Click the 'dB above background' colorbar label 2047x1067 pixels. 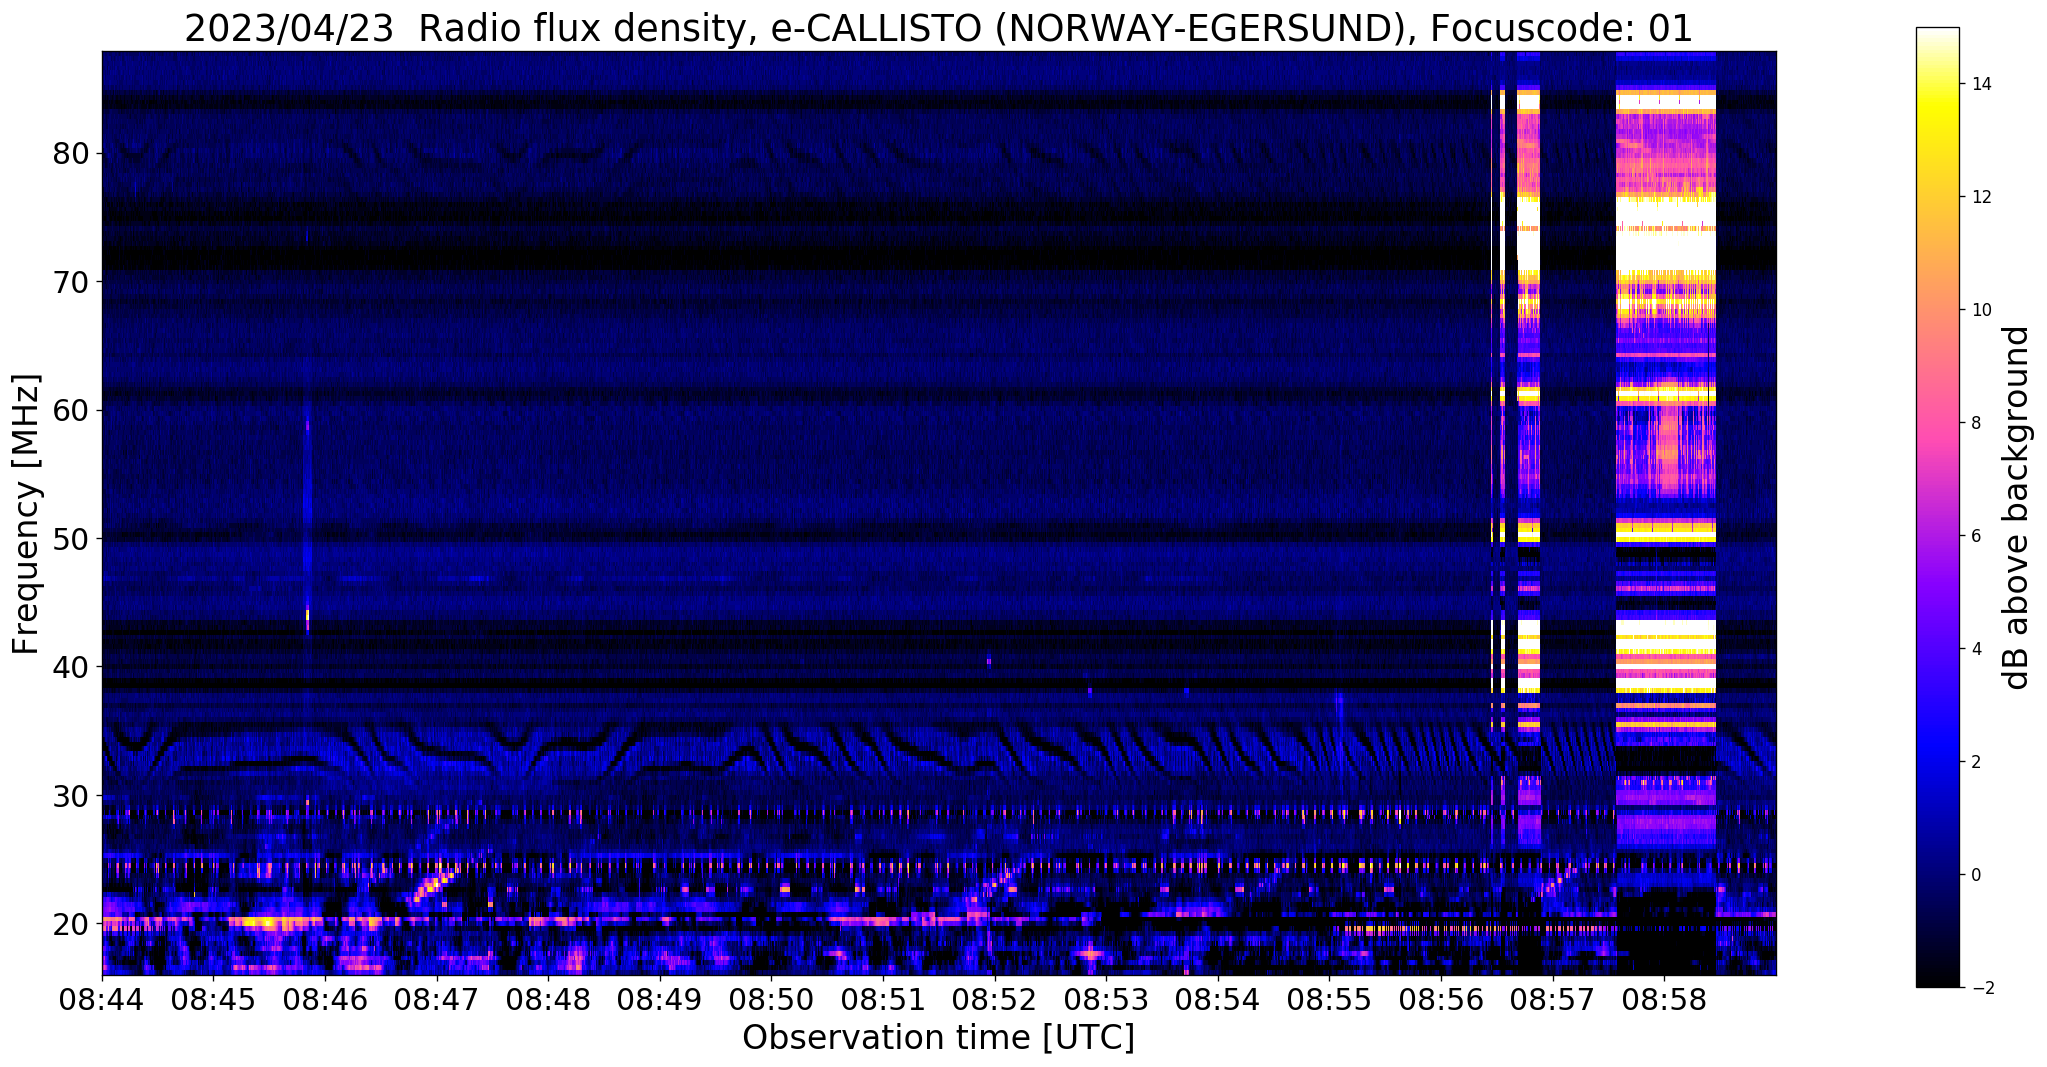click(x=2017, y=508)
